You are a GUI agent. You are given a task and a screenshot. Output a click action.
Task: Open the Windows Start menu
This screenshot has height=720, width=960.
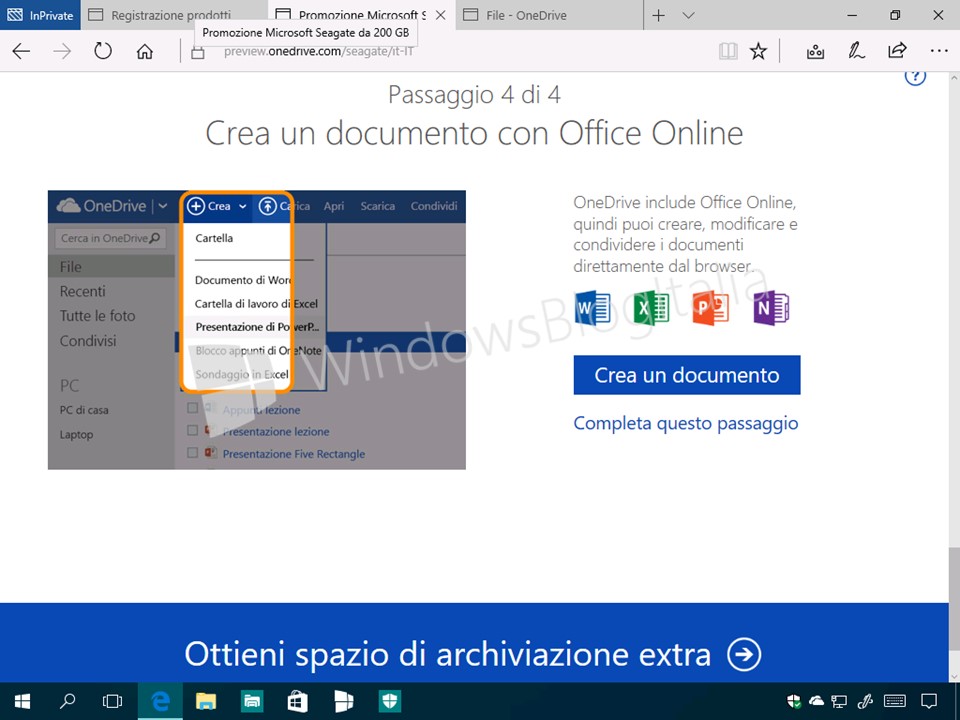[23, 701]
